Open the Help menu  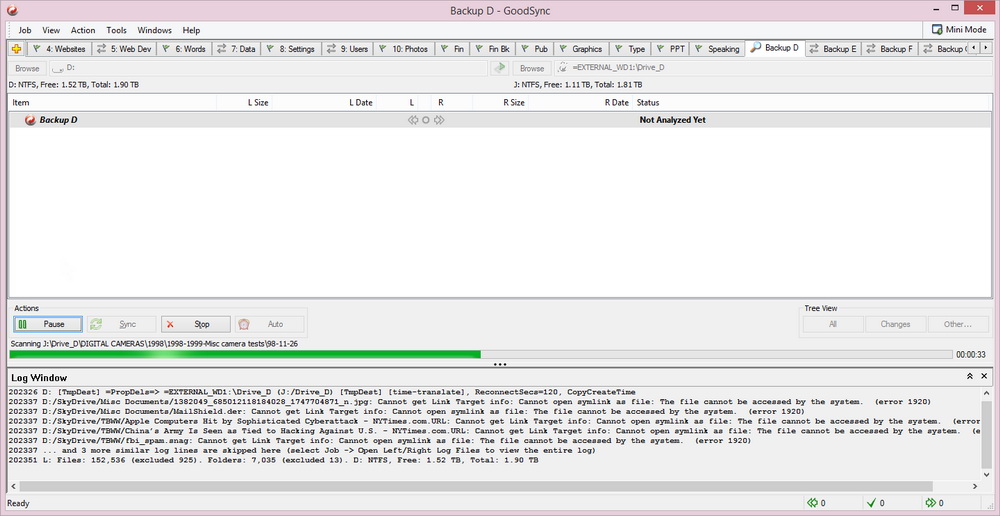click(x=191, y=30)
